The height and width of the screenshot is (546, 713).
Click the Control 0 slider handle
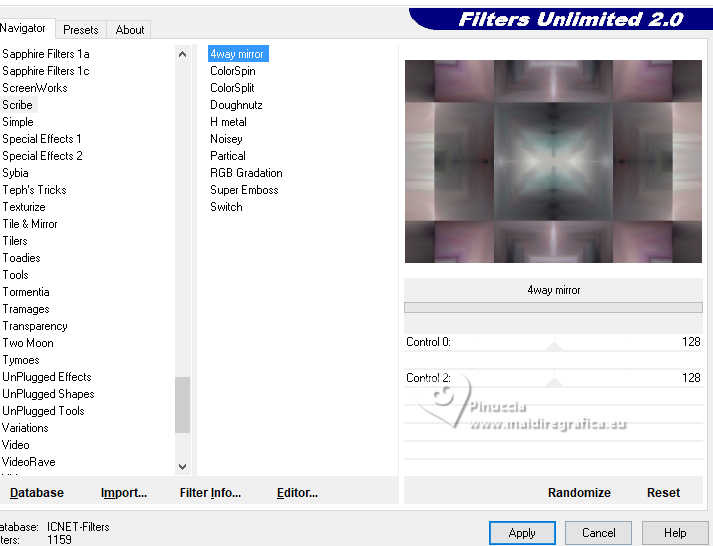(554, 347)
